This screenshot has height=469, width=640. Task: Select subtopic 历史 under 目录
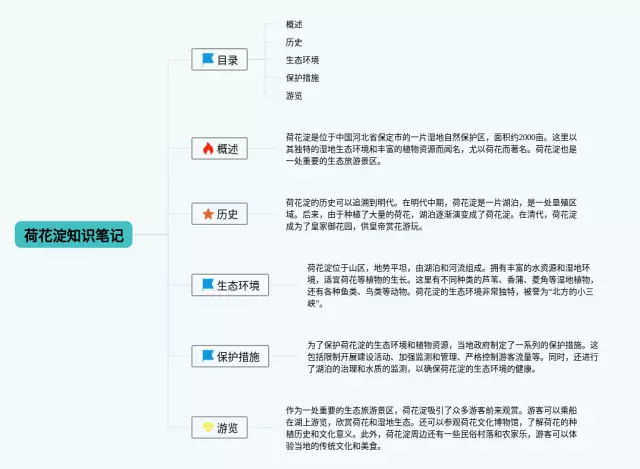pyautogui.click(x=294, y=42)
